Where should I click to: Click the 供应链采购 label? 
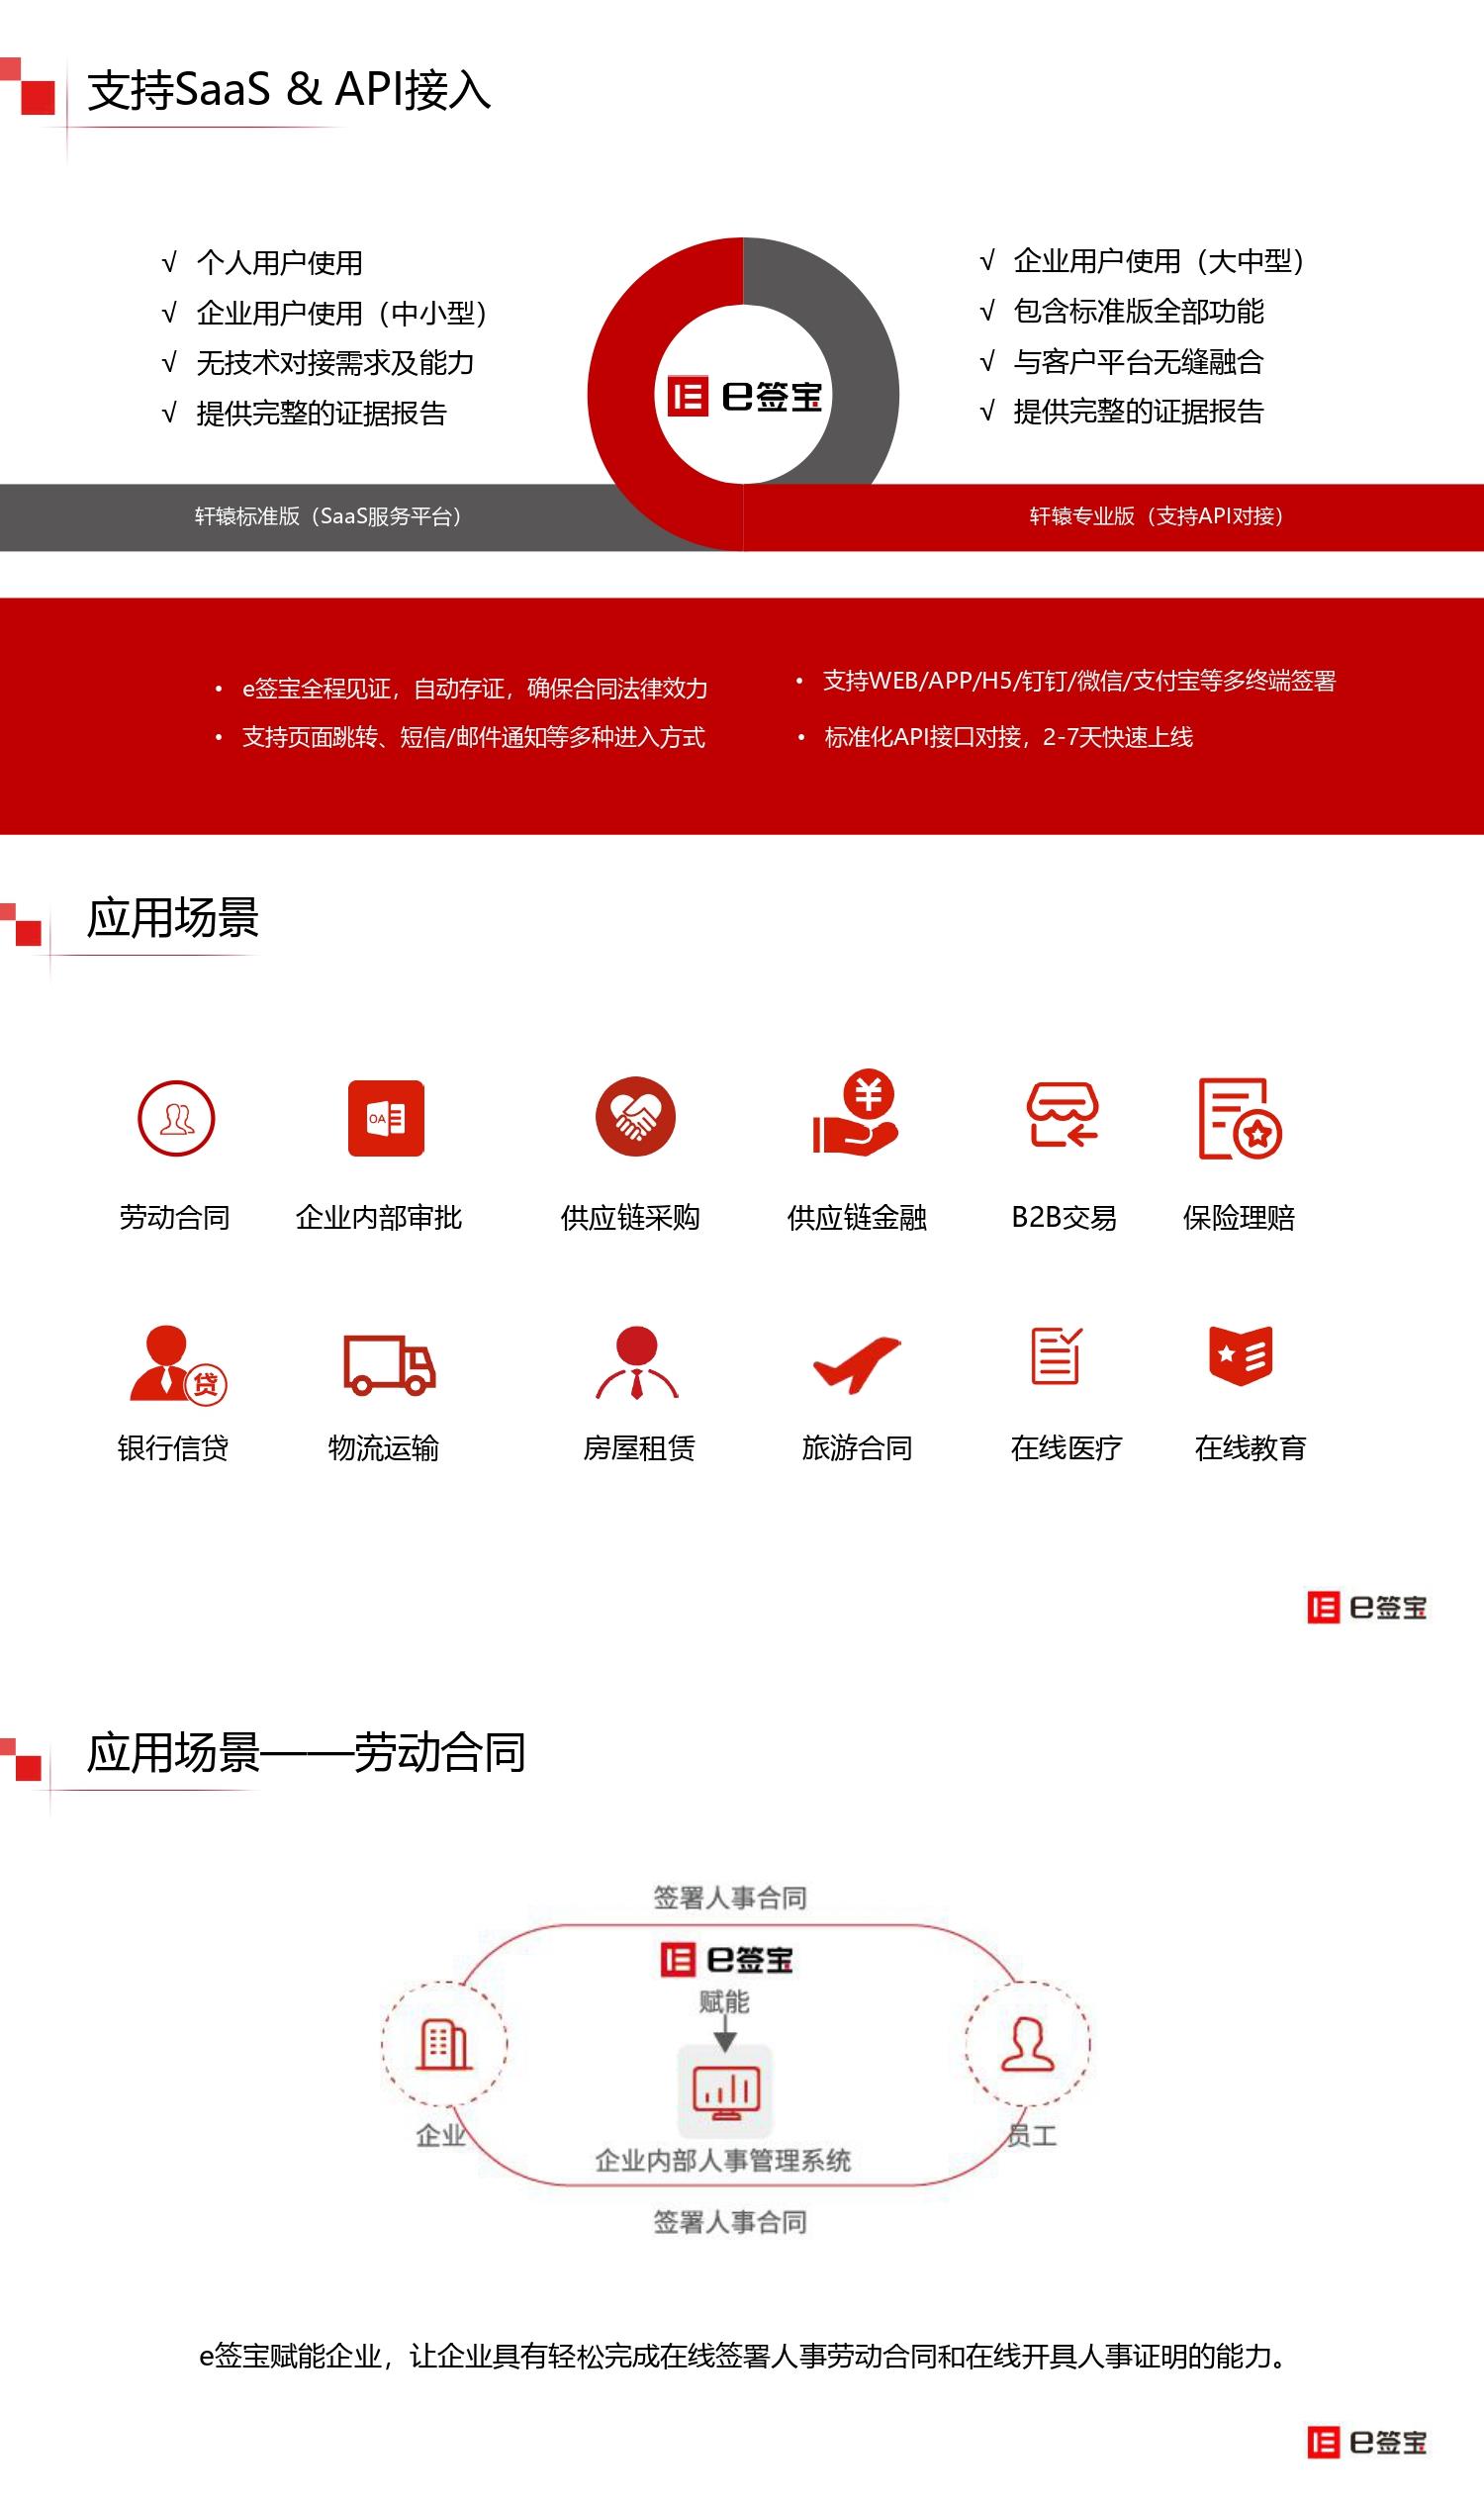[631, 1217]
